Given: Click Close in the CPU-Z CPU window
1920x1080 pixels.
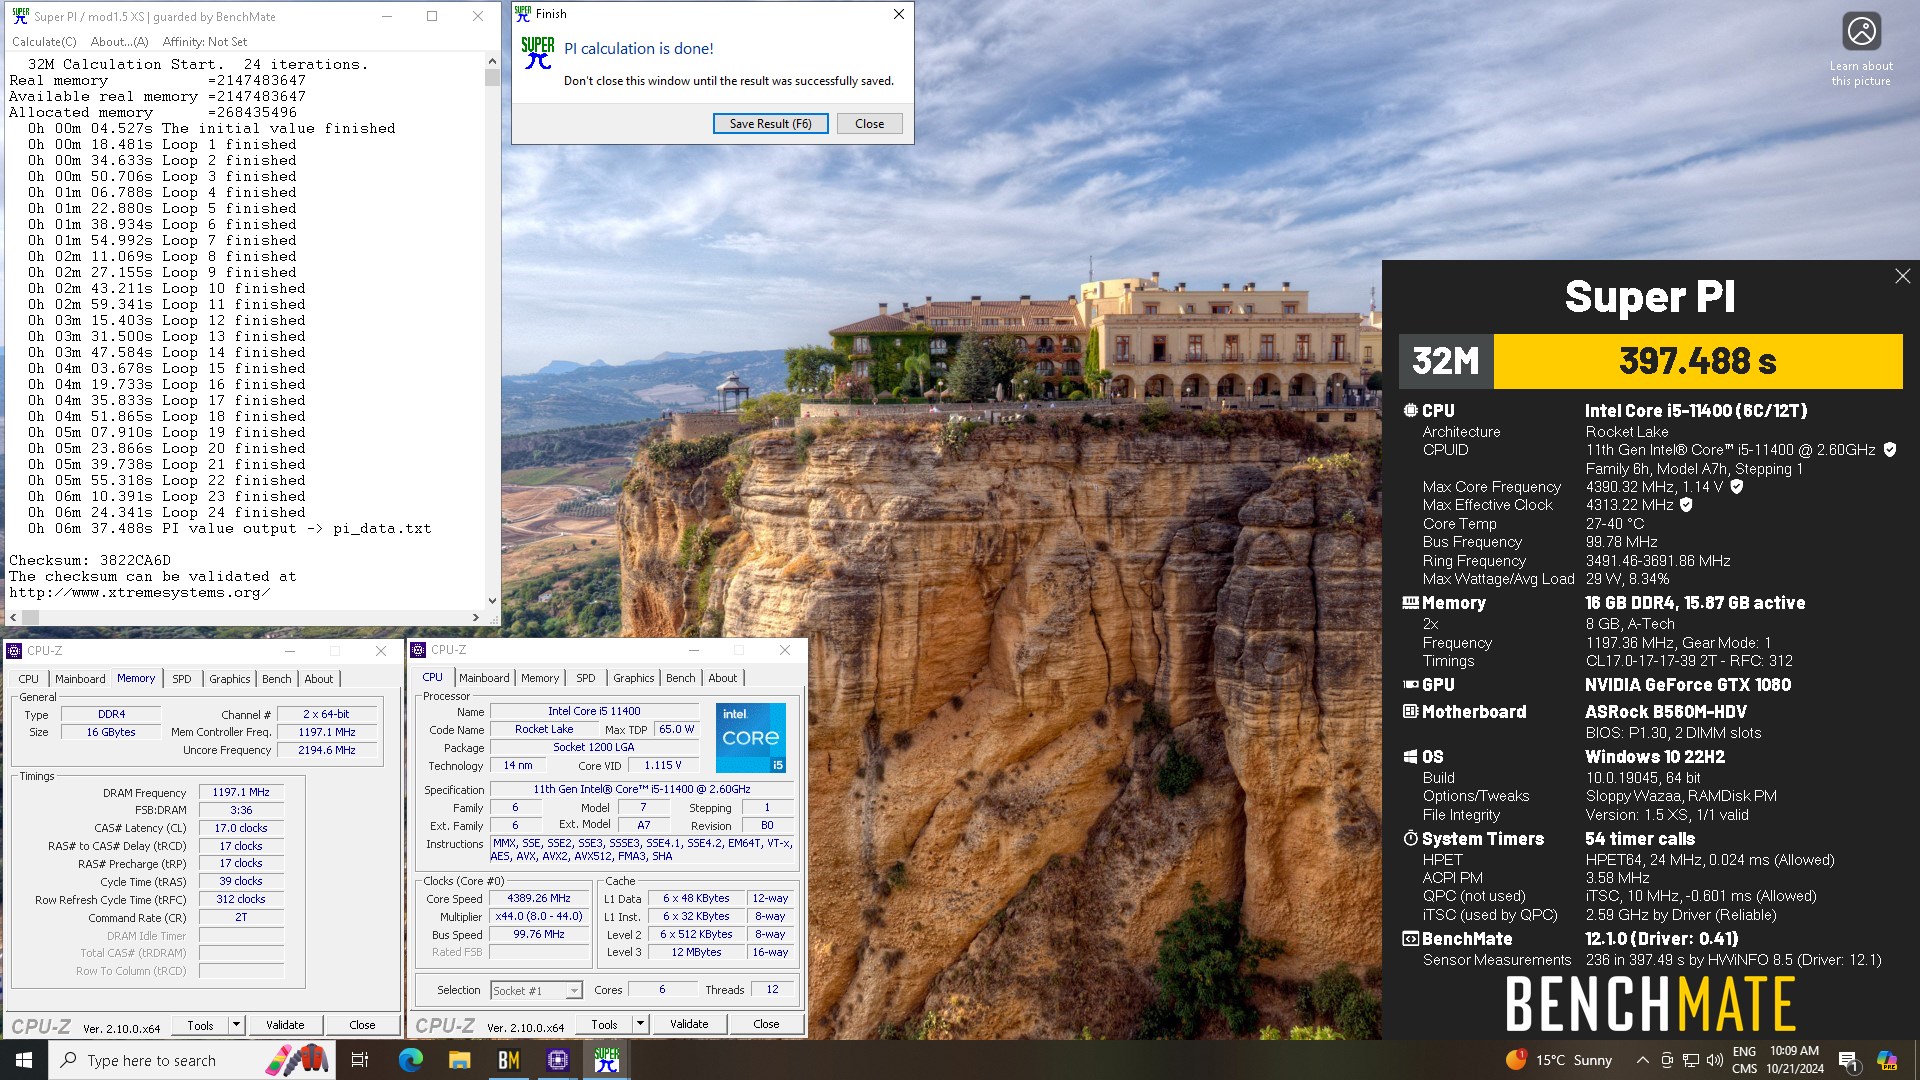Looking at the screenshot, I should [766, 1024].
